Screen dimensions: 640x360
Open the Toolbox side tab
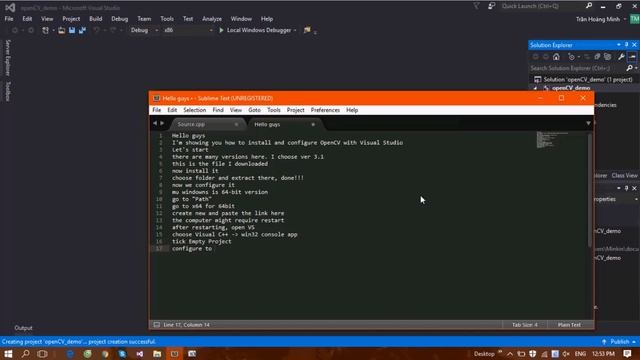click(x=7, y=91)
